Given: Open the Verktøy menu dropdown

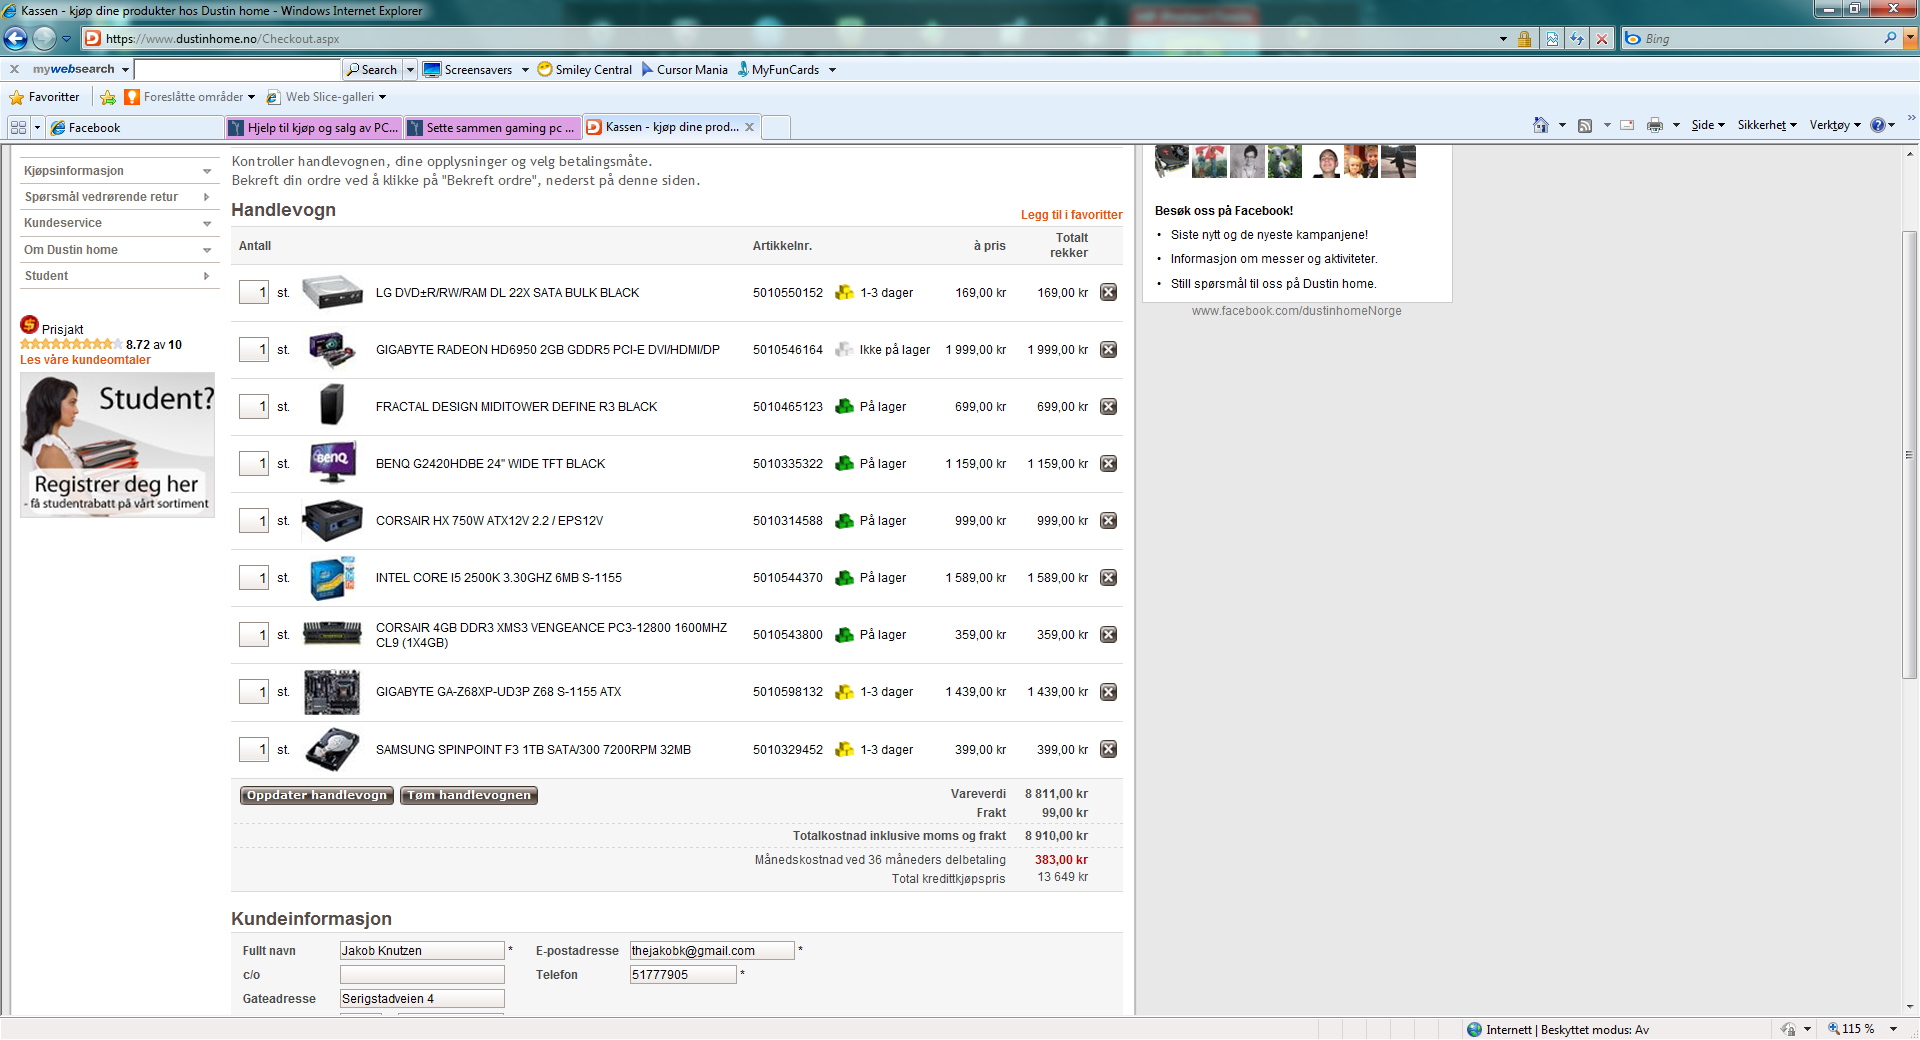Looking at the screenshot, I should pos(1835,125).
